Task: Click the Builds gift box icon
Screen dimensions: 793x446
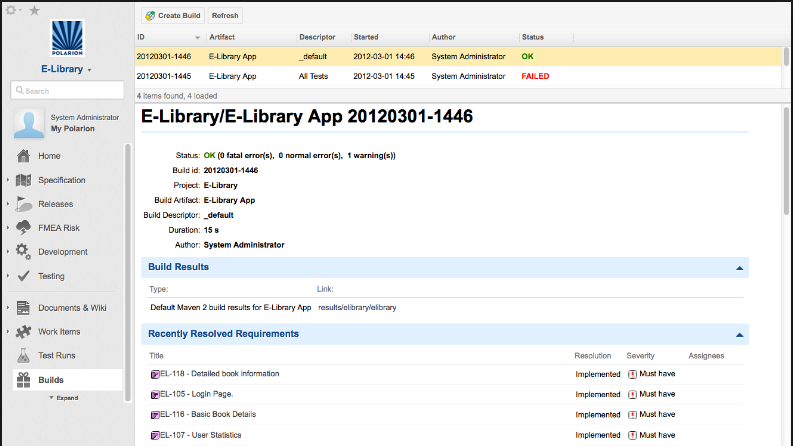Action: [24, 380]
